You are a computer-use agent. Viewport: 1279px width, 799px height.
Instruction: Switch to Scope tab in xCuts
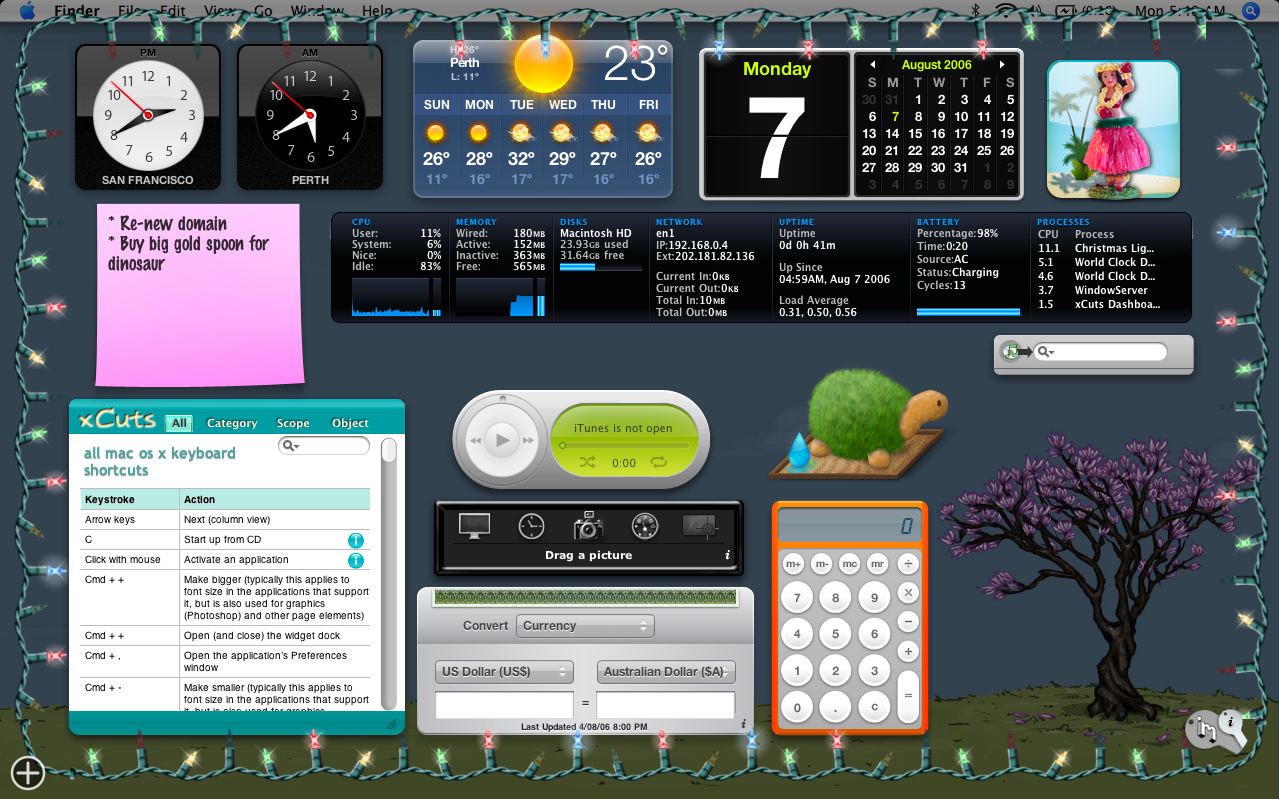pyautogui.click(x=293, y=423)
